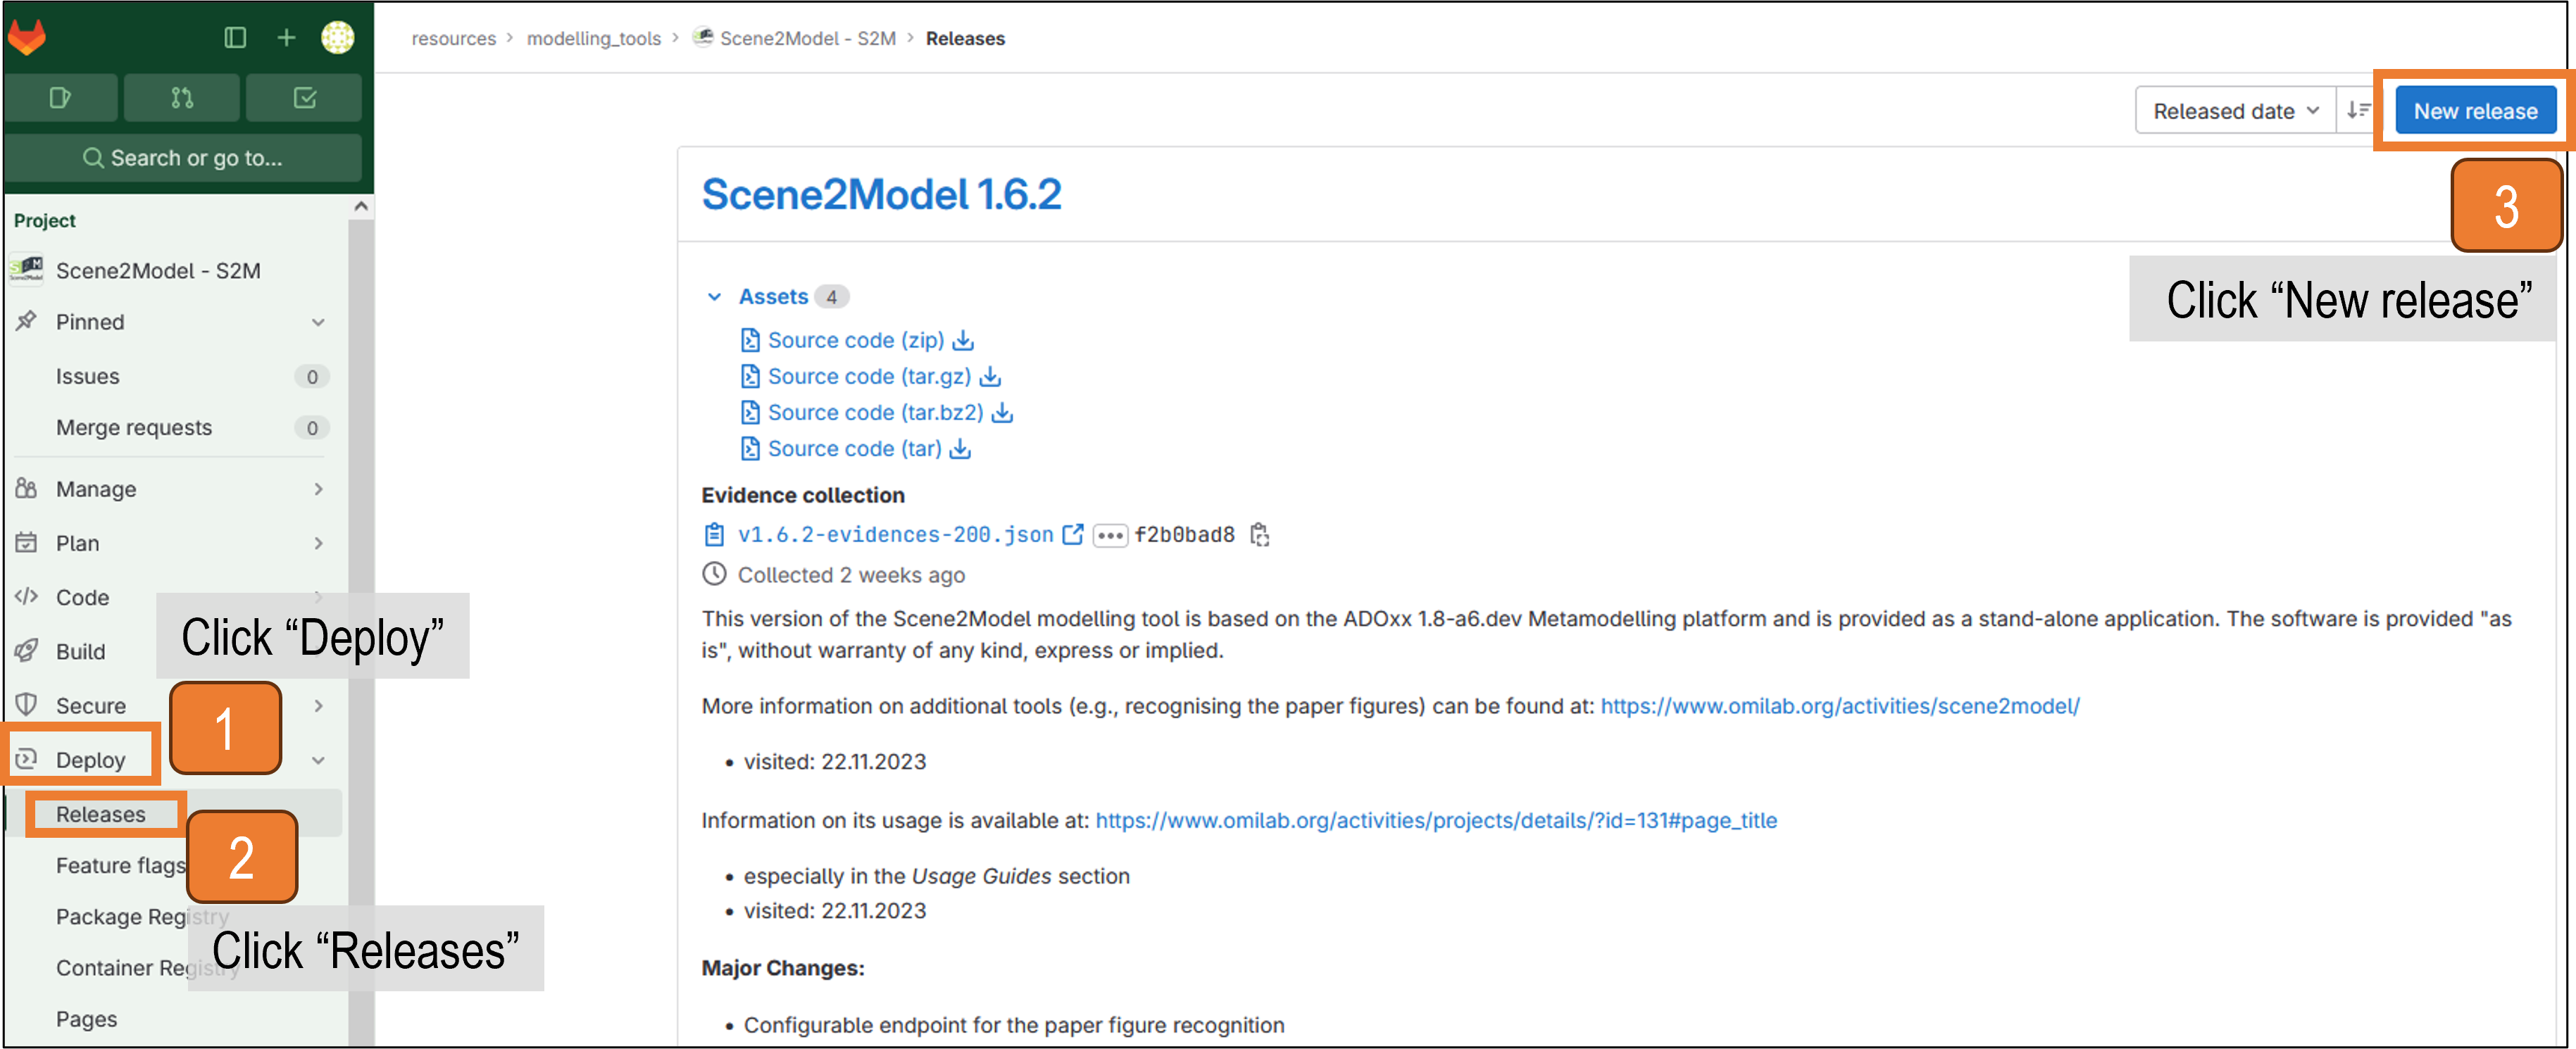The height and width of the screenshot is (1049, 2576).
Task: Open Scene2Model - S2M project in sidebar
Action: [x=158, y=271]
